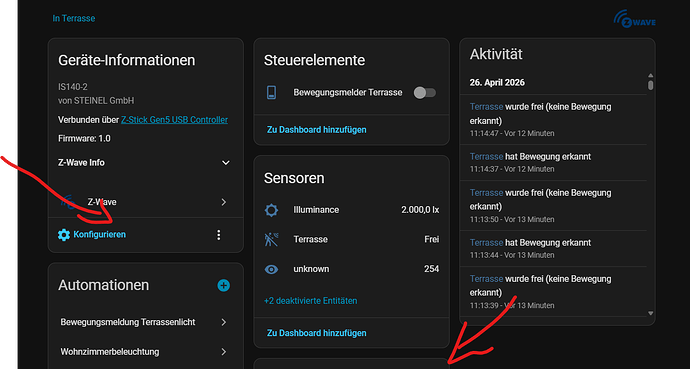Image resolution: width=690 pixels, height=369 pixels.
Task: Click the Z-Wave integration label
Action: point(102,202)
